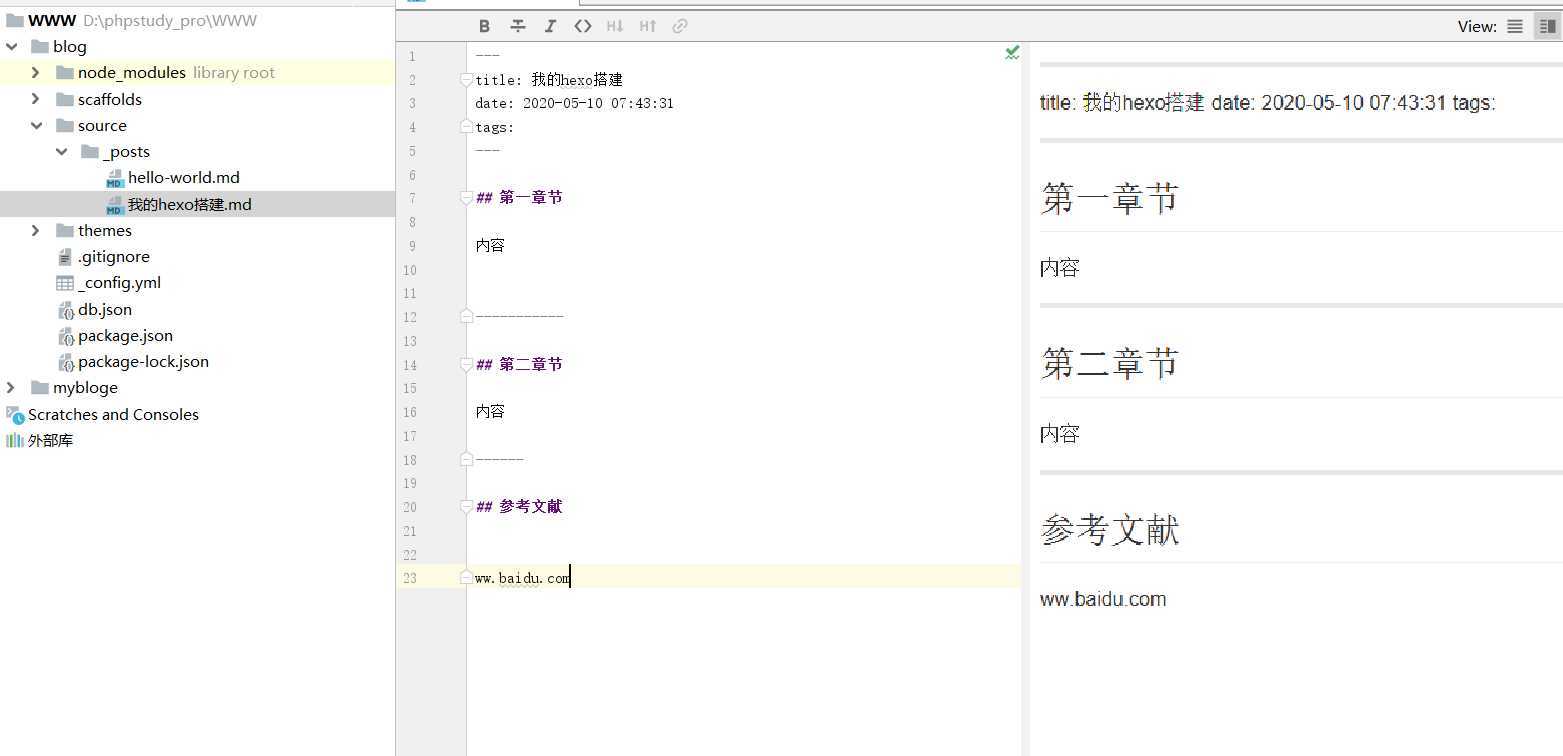The height and width of the screenshot is (756, 1563).
Task: Click the external libraries bars icon
Action: click(x=14, y=440)
